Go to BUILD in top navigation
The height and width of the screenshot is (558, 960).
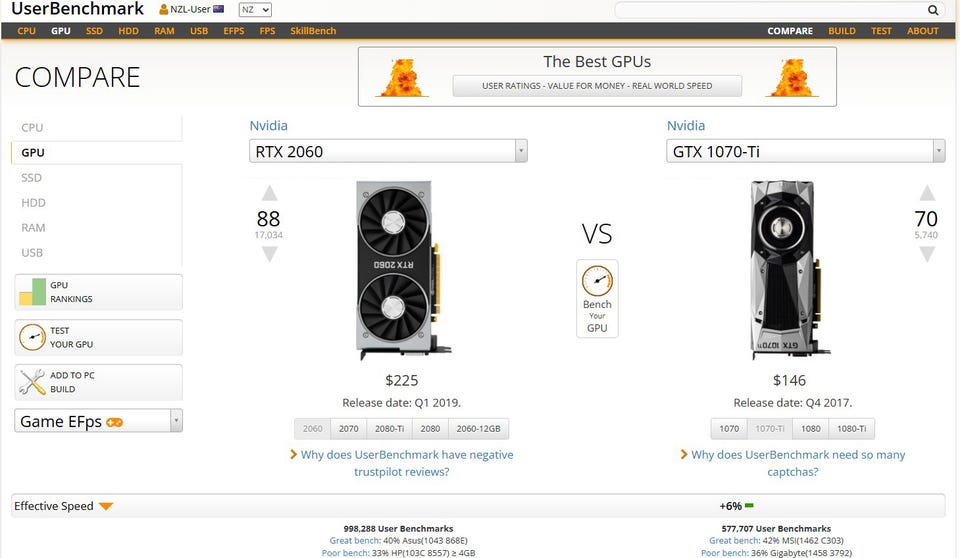pos(842,31)
